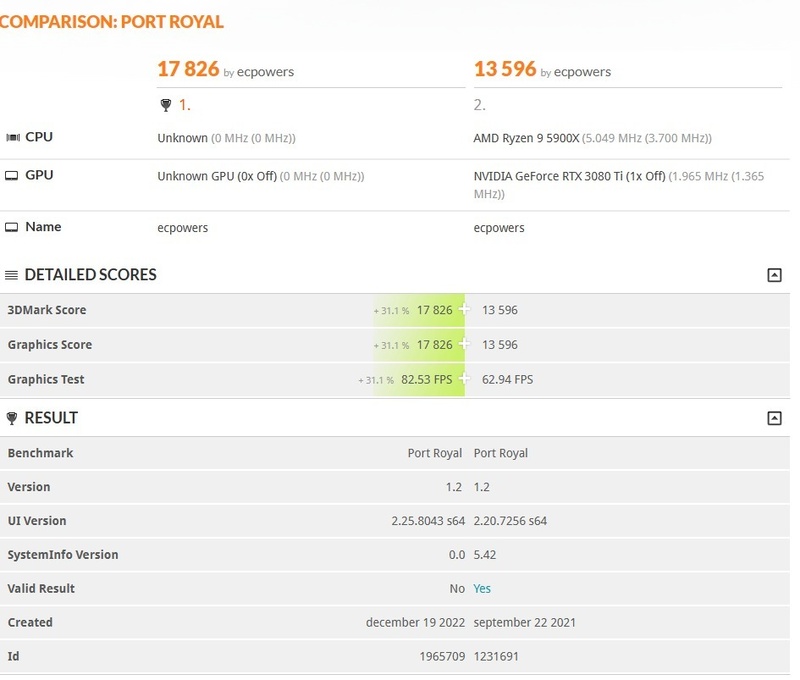Click the Yes valid result link
Screen dimensions: 800x680
pos(482,589)
